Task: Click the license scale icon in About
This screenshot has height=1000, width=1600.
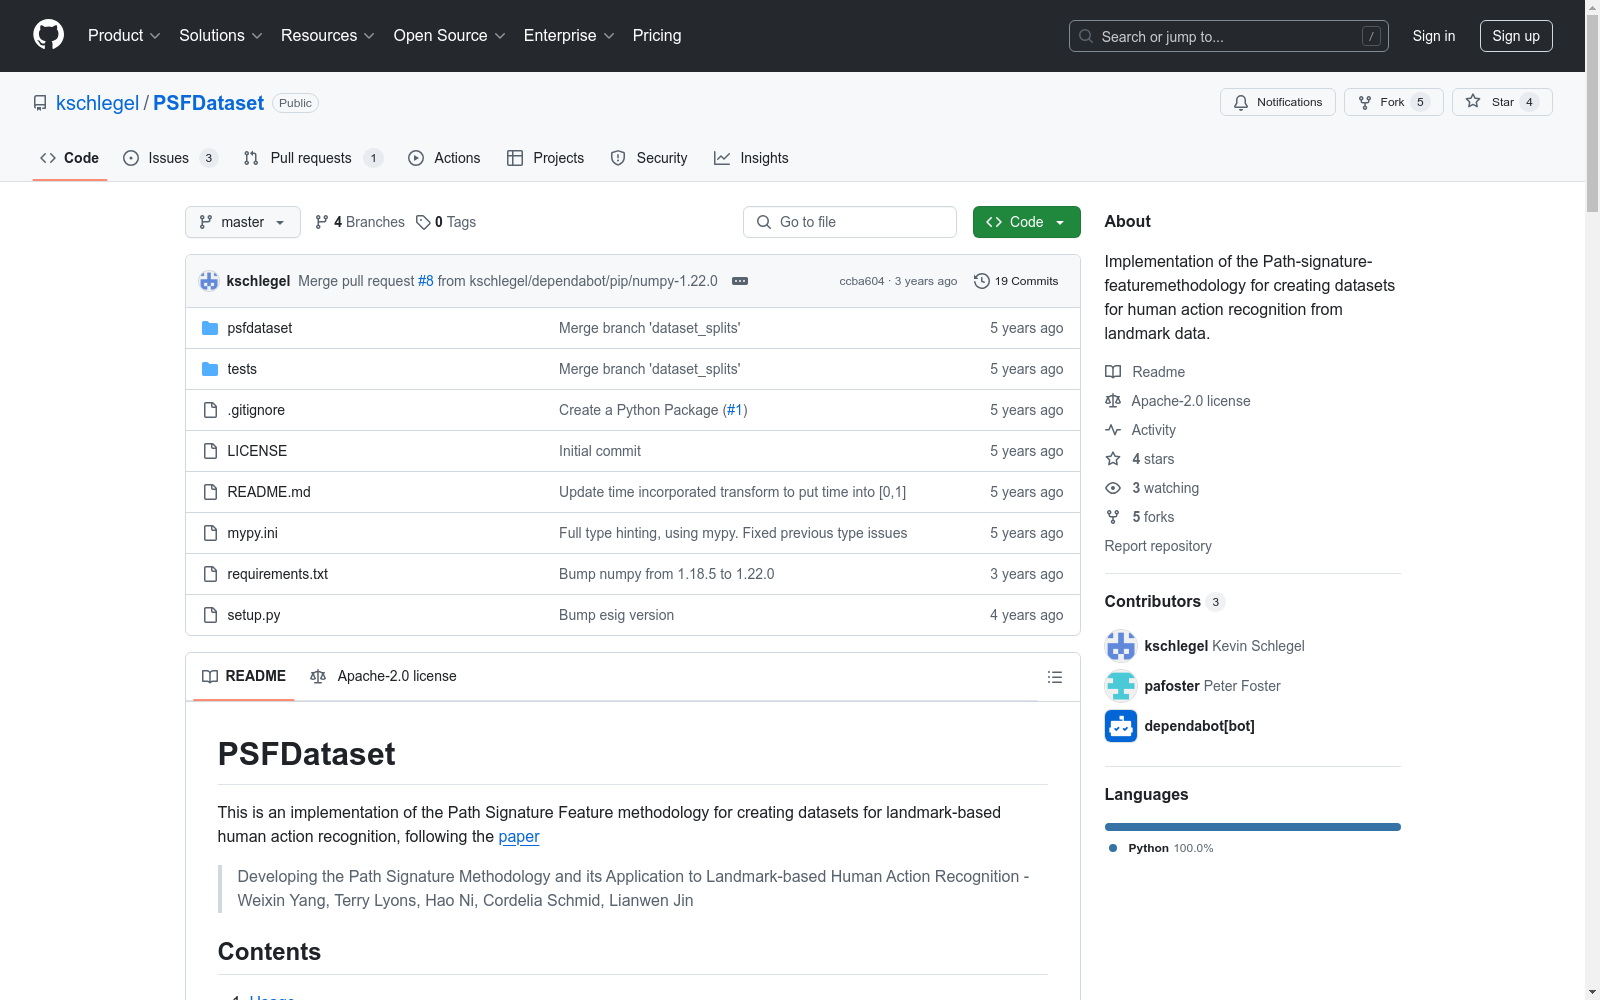Action: point(1113,401)
